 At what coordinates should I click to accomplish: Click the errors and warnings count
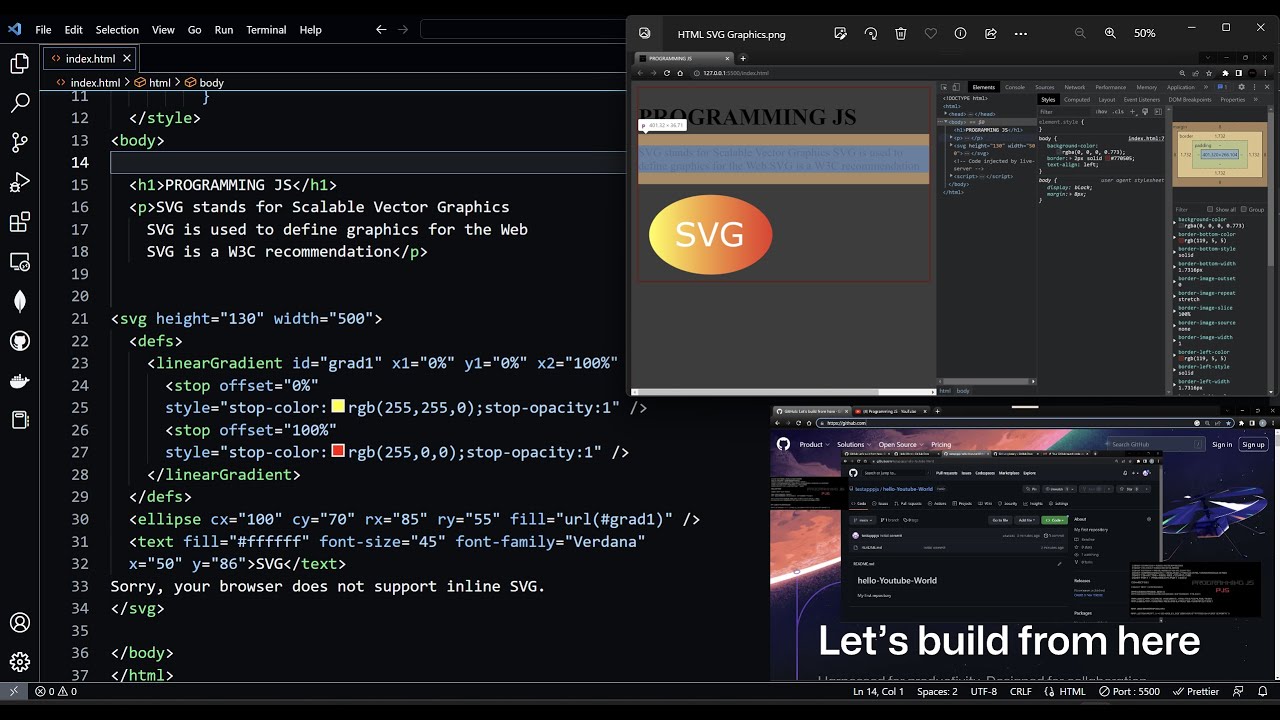pyautogui.click(x=56, y=691)
